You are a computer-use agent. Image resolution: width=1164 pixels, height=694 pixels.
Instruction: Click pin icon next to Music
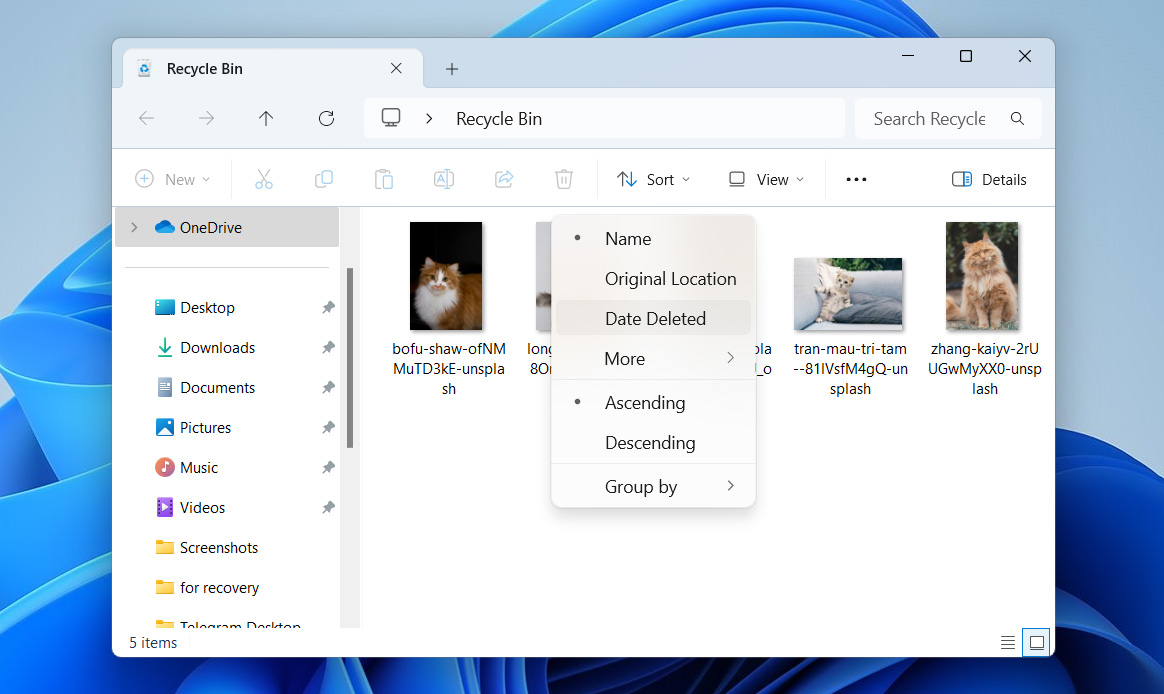click(x=328, y=468)
